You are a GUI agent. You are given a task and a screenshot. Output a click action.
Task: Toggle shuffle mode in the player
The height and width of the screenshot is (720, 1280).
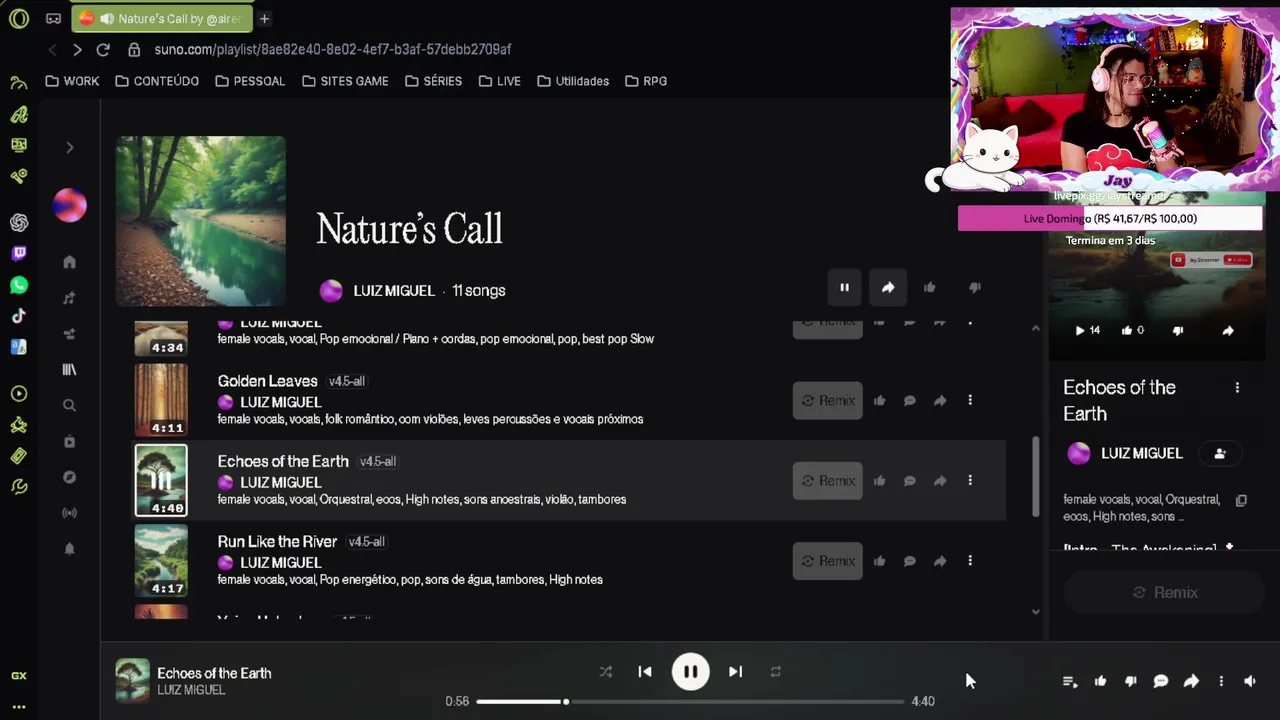pyautogui.click(x=605, y=672)
